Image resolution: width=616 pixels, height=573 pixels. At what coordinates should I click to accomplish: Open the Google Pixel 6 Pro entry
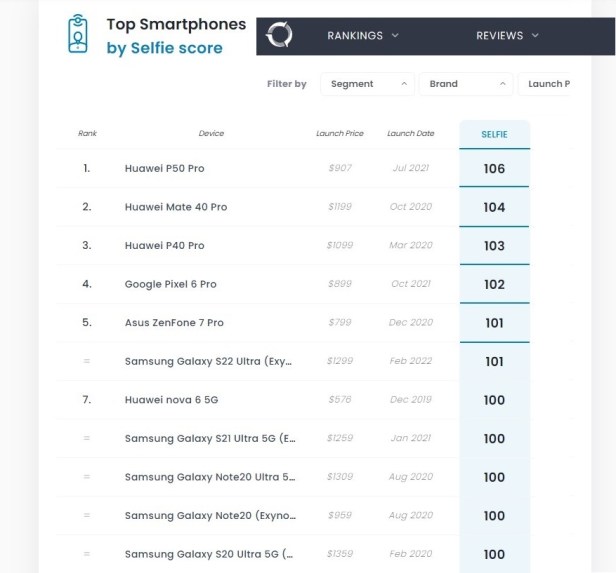click(170, 284)
